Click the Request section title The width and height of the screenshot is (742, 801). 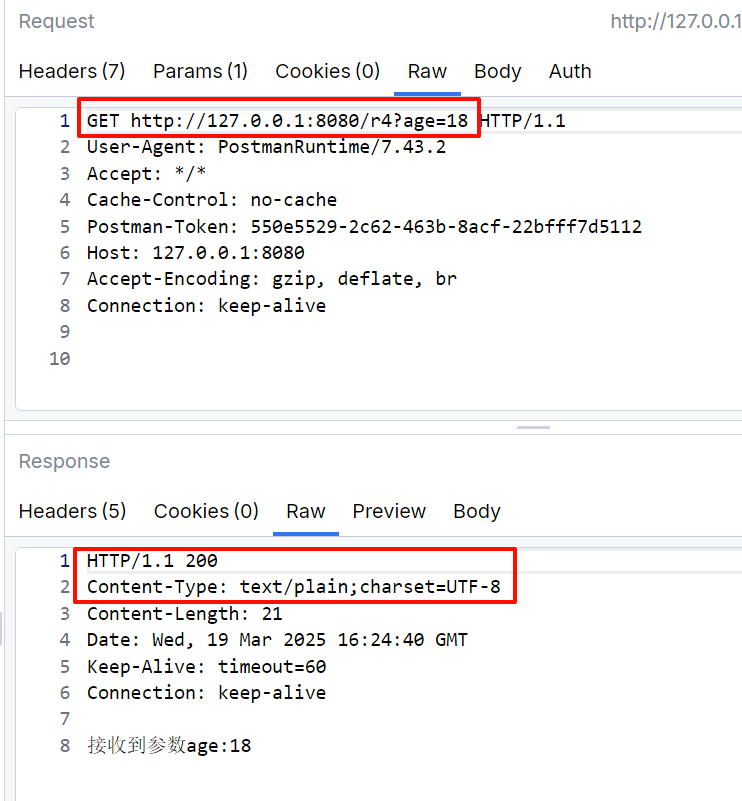(56, 21)
